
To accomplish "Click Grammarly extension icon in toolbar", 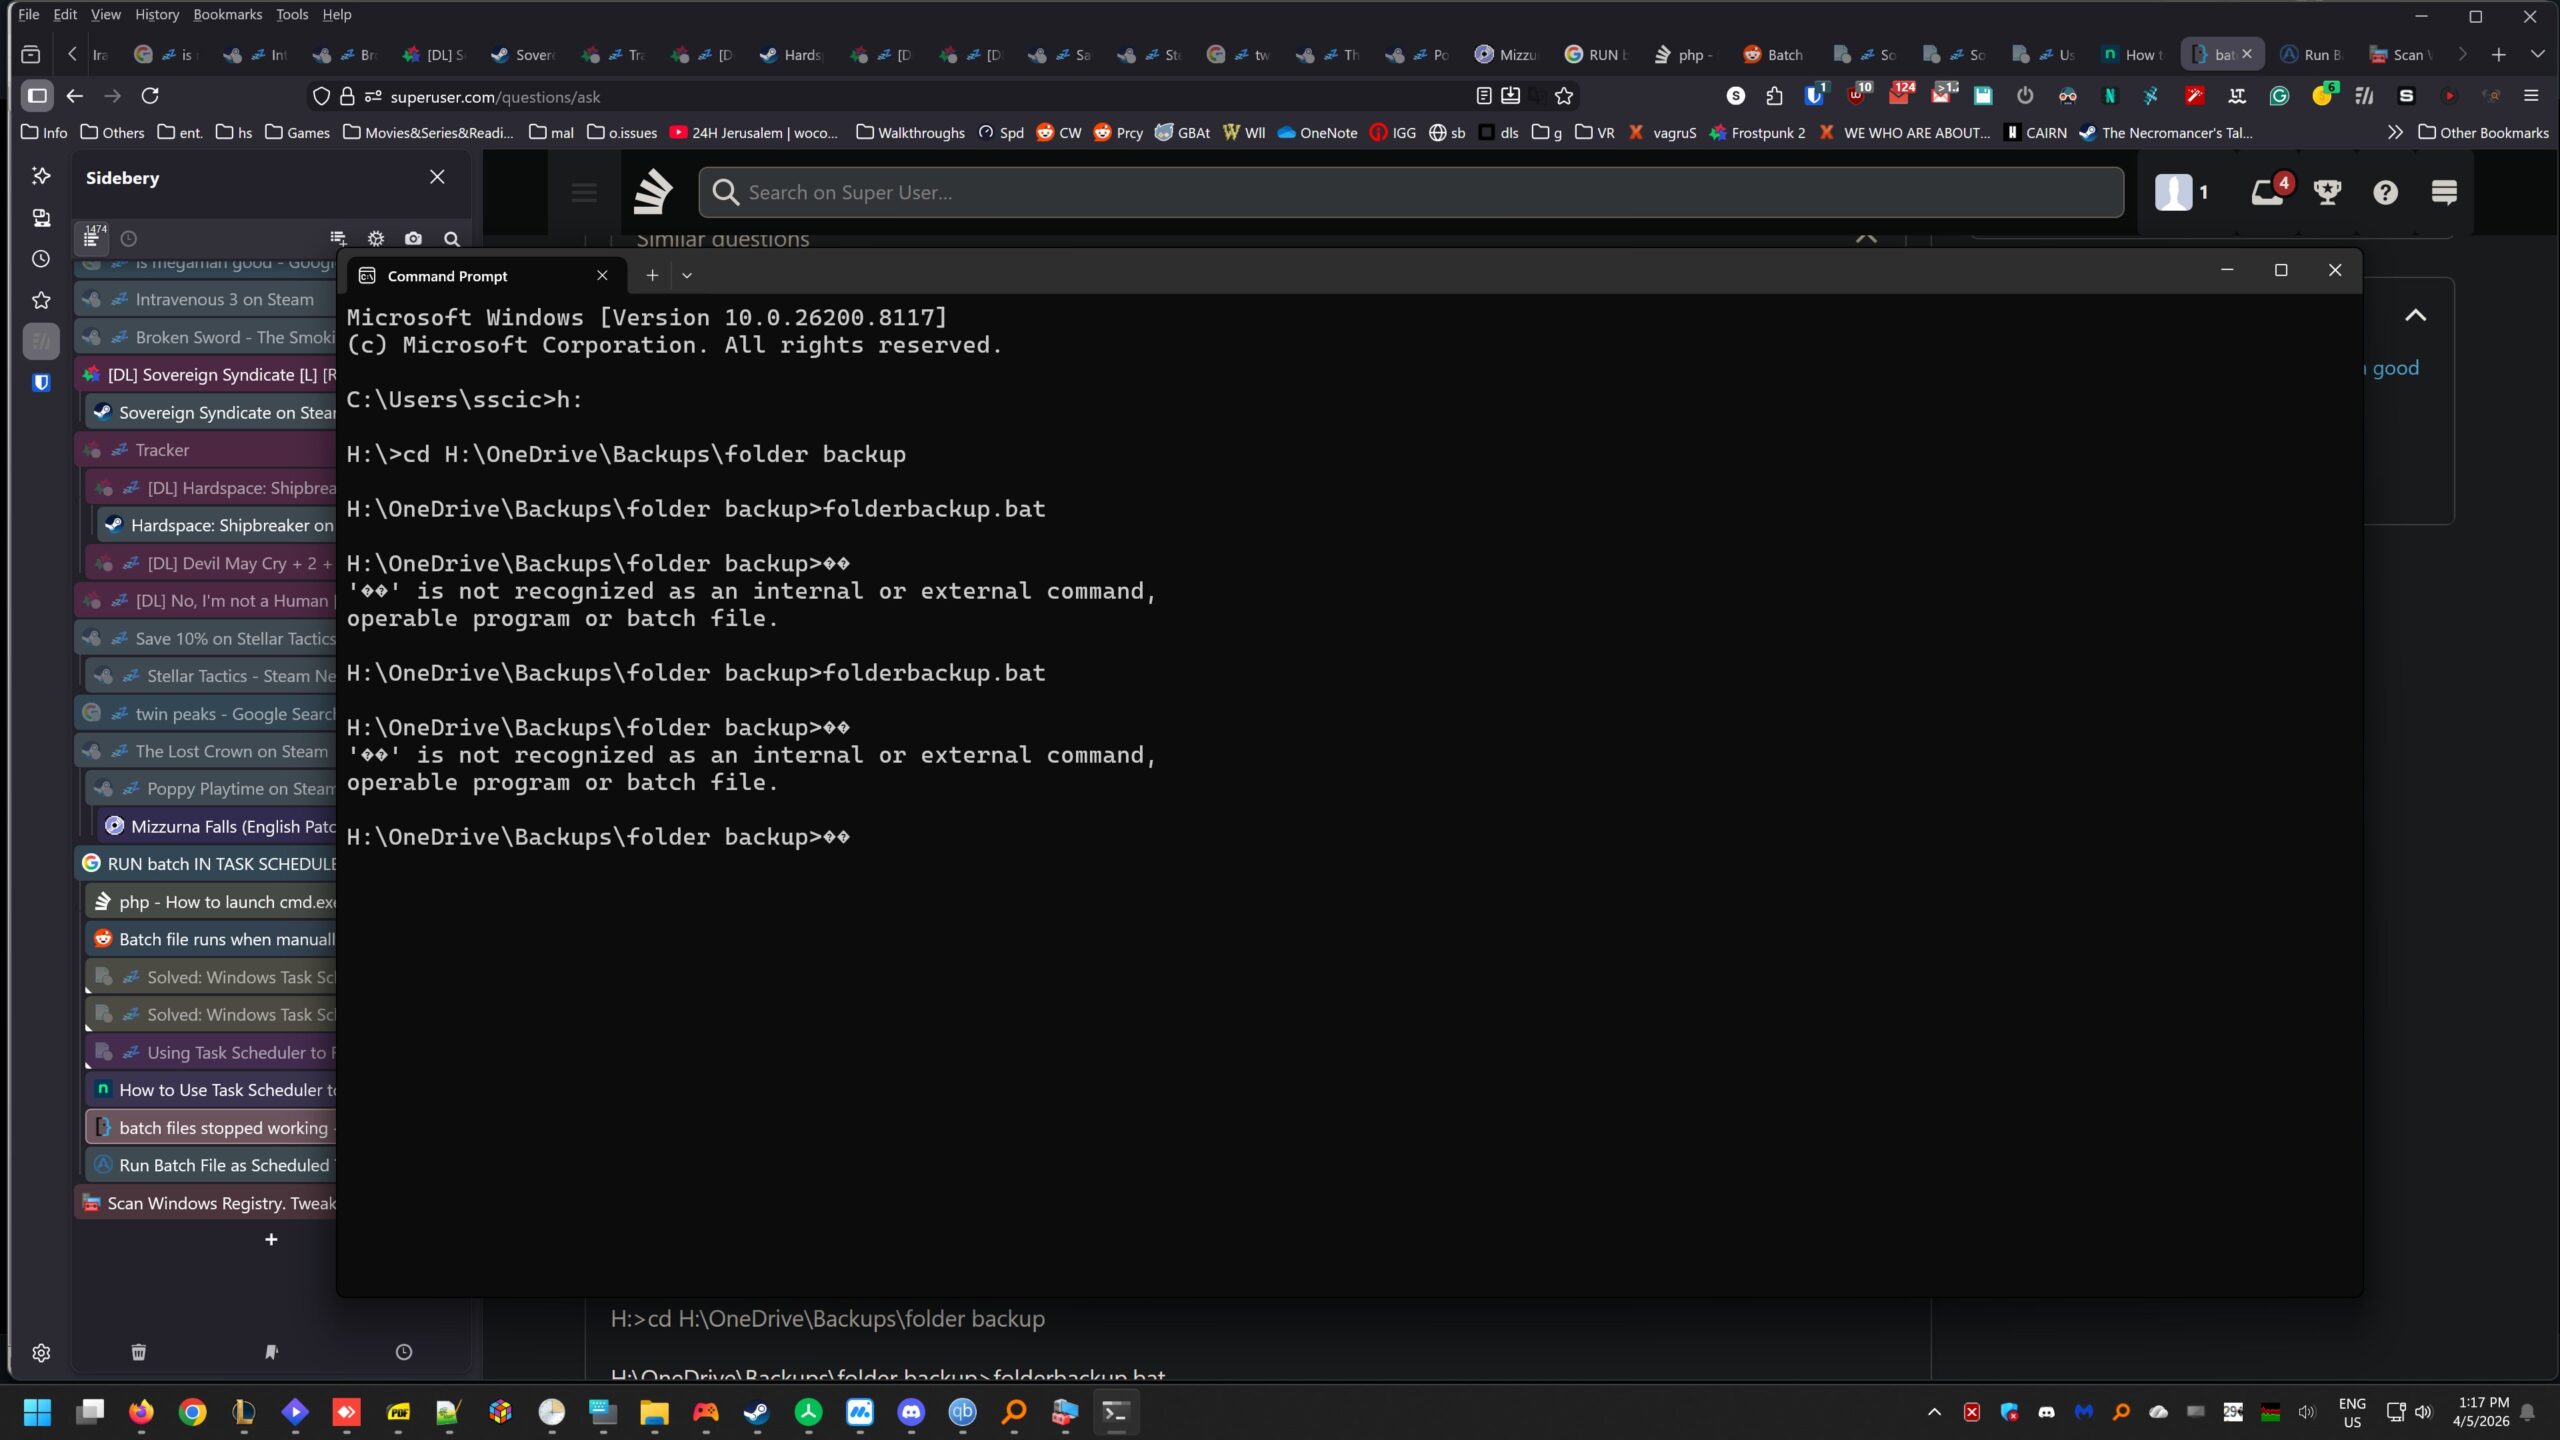I will (2279, 96).
